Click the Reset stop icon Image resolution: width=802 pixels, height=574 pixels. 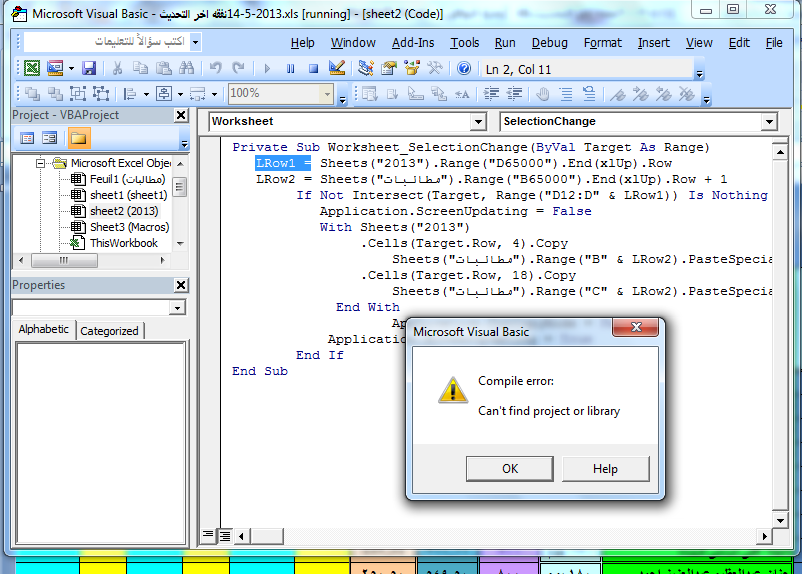click(x=313, y=68)
